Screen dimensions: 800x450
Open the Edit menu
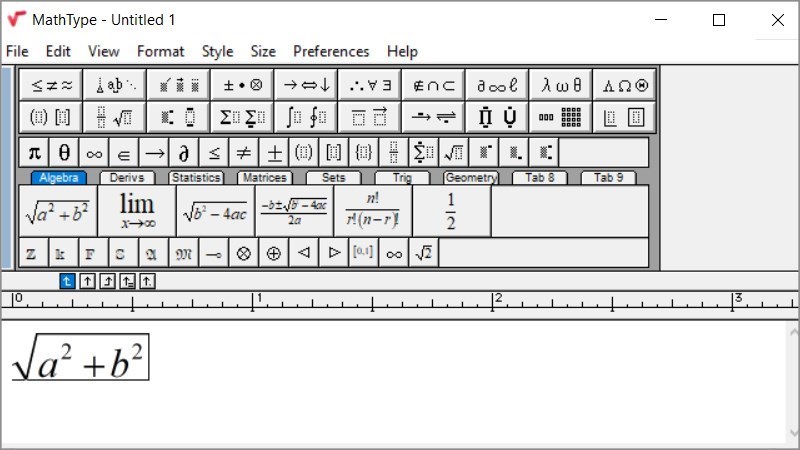coord(58,52)
